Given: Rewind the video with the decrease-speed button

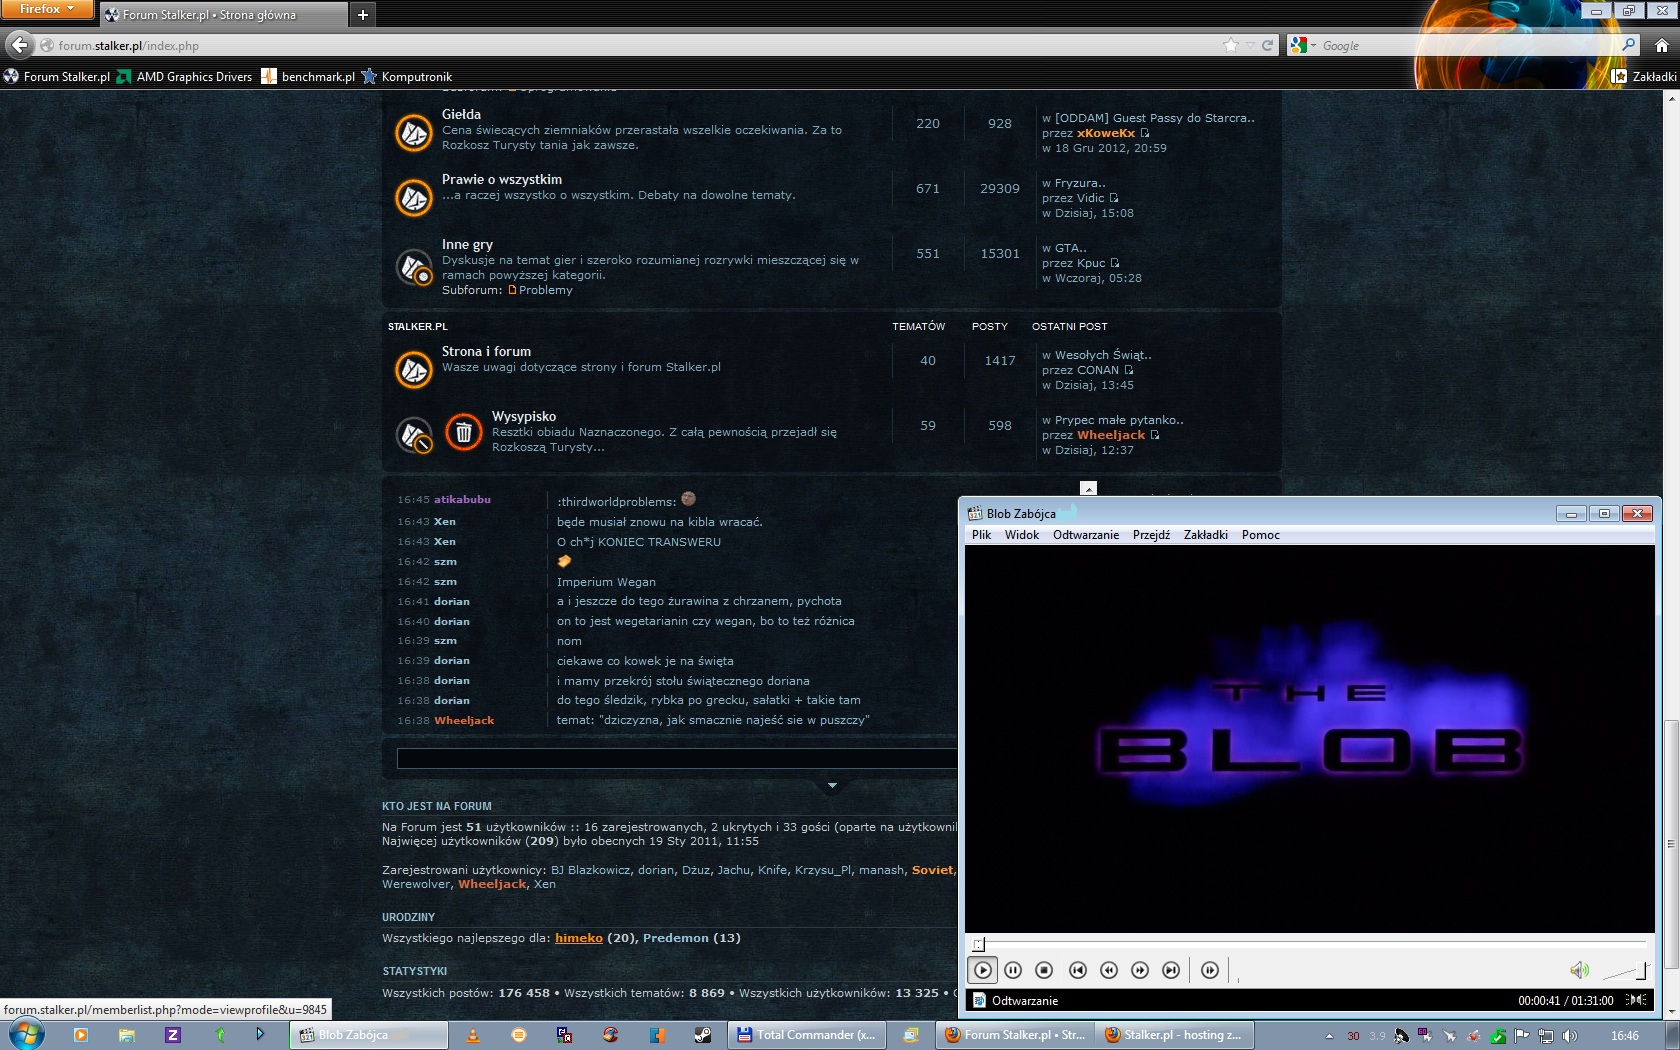Looking at the screenshot, I should (x=1109, y=970).
